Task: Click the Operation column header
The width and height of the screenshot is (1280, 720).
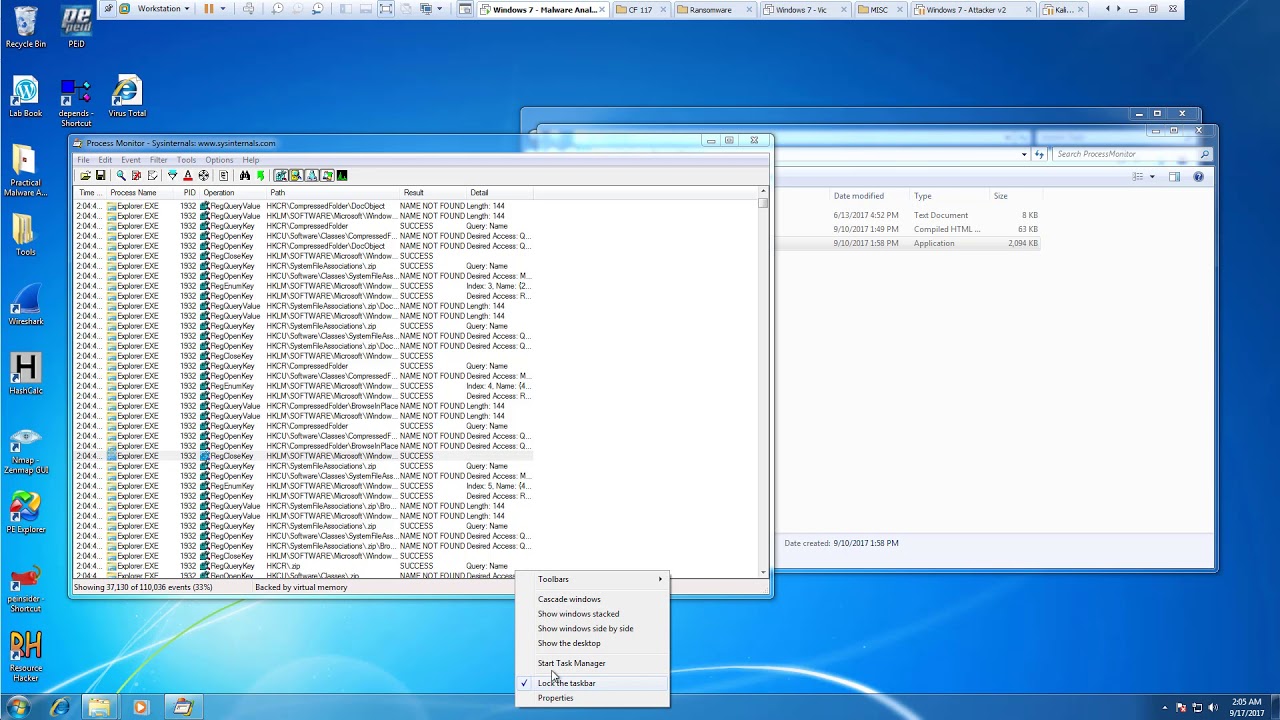Action: [233, 192]
